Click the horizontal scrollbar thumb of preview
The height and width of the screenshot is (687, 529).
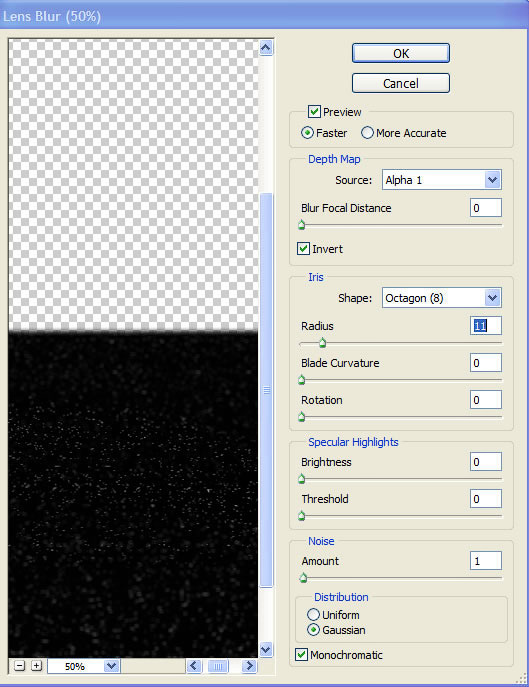point(218,666)
